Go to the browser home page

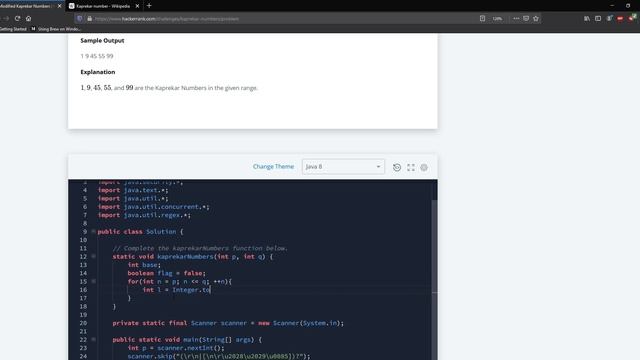[28, 18]
